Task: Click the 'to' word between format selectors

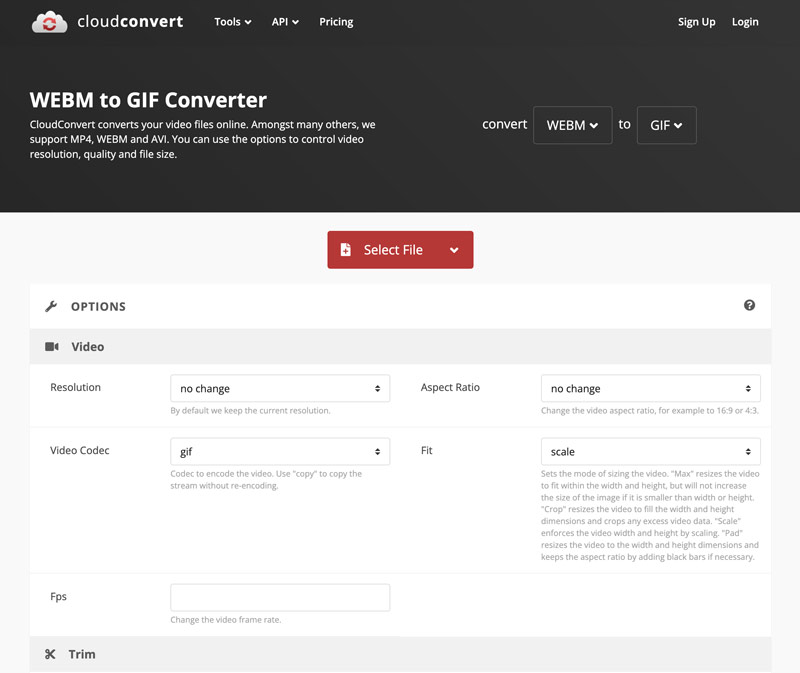Action: pyautogui.click(x=624, y=124)
